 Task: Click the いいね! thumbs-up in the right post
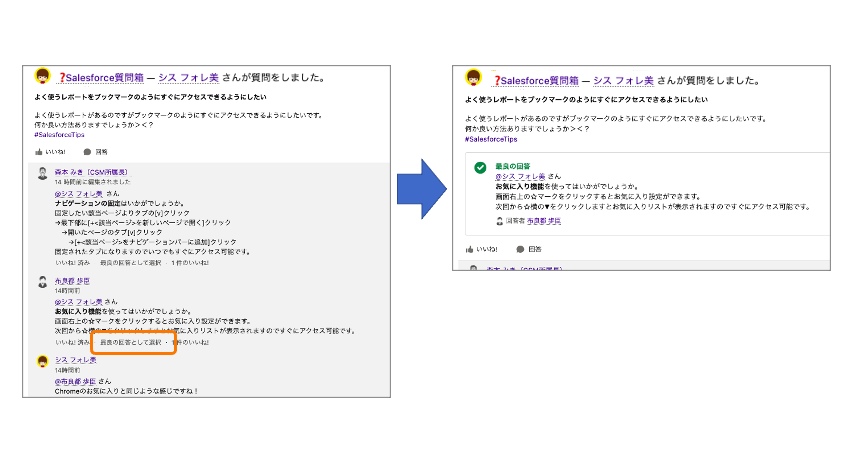[x=482, y=249]
